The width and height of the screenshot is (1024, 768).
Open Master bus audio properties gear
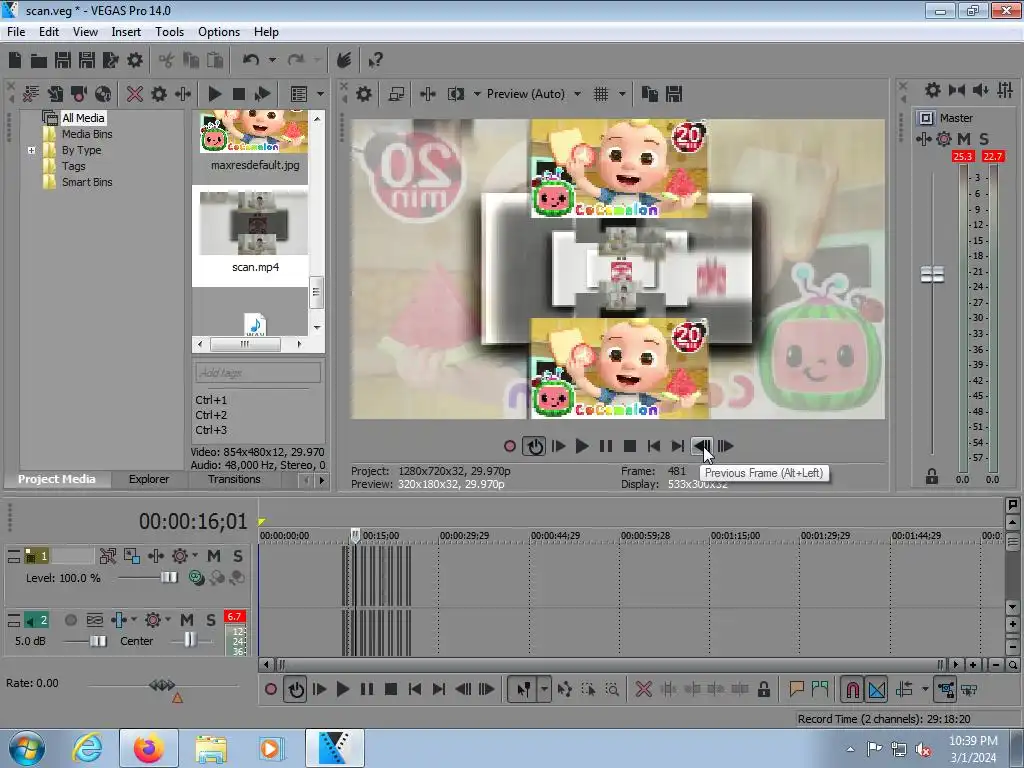[933, 90]
